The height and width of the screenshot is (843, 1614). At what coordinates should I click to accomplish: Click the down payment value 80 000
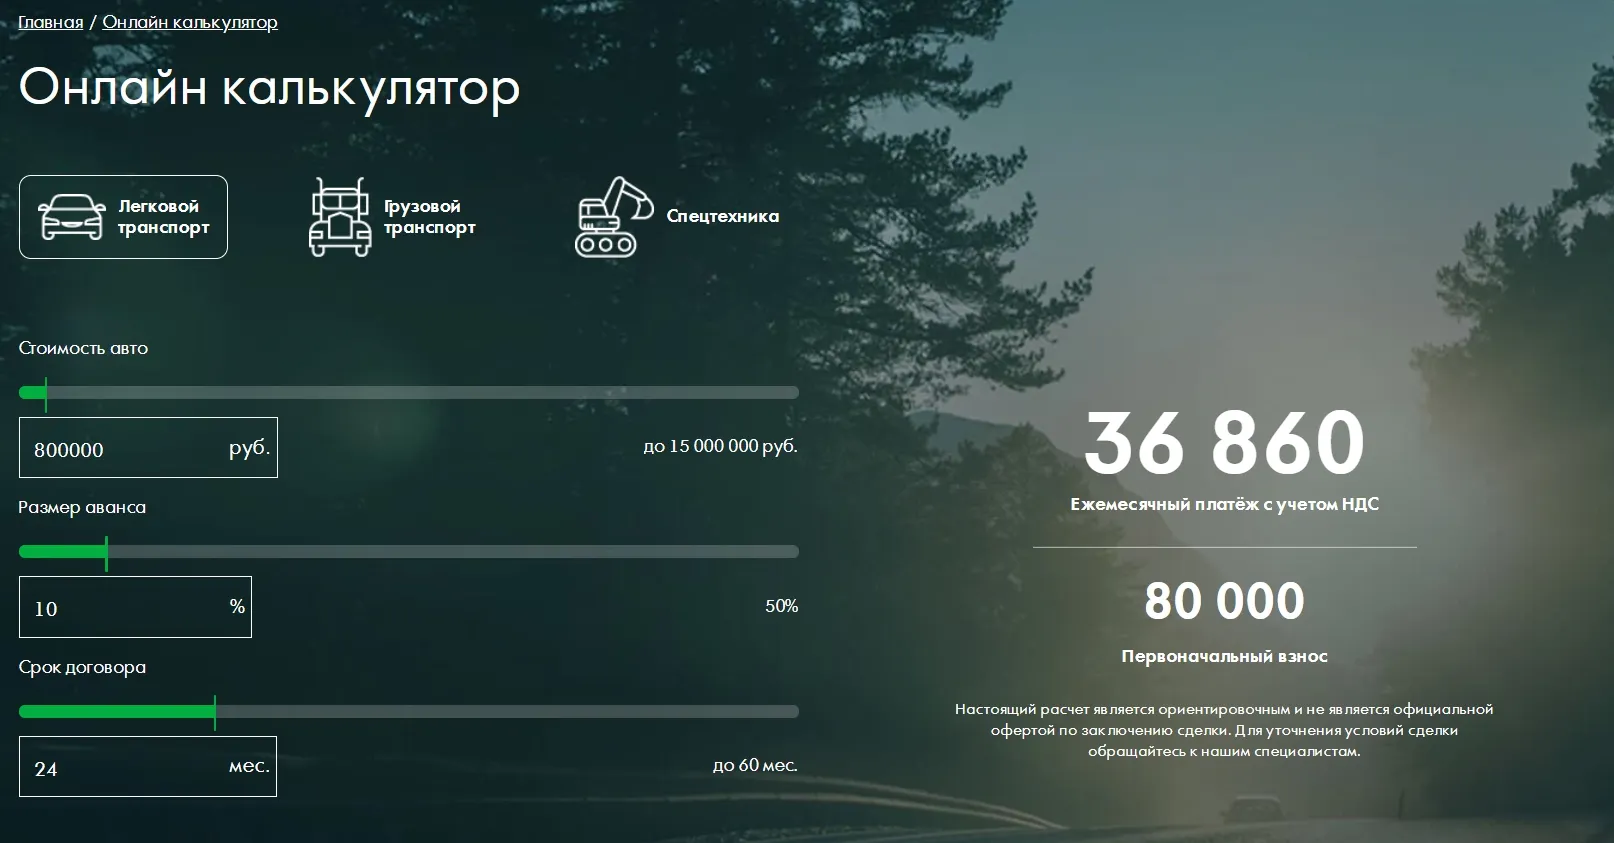click(x=1224, y=601)
